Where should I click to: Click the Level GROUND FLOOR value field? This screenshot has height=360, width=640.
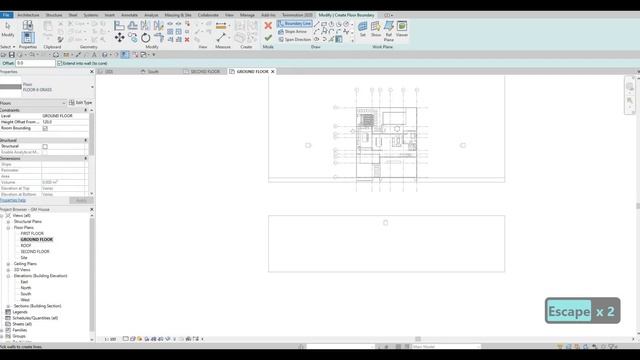[x=64, y=116]
